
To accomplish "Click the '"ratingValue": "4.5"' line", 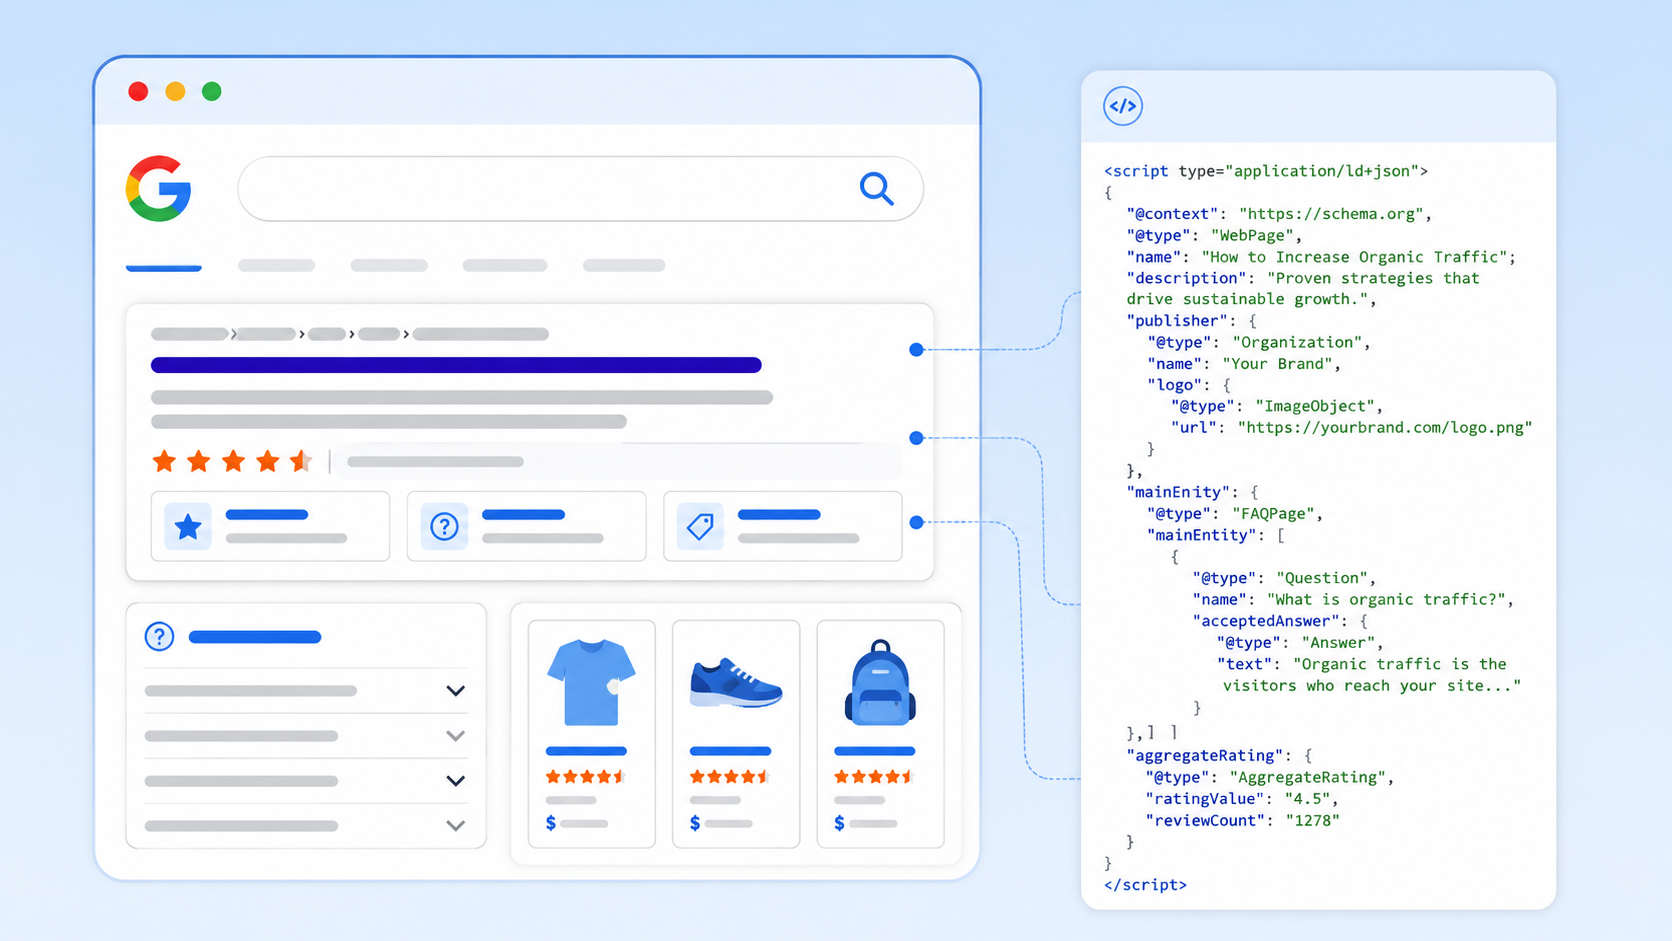I will click(1242, 799).
